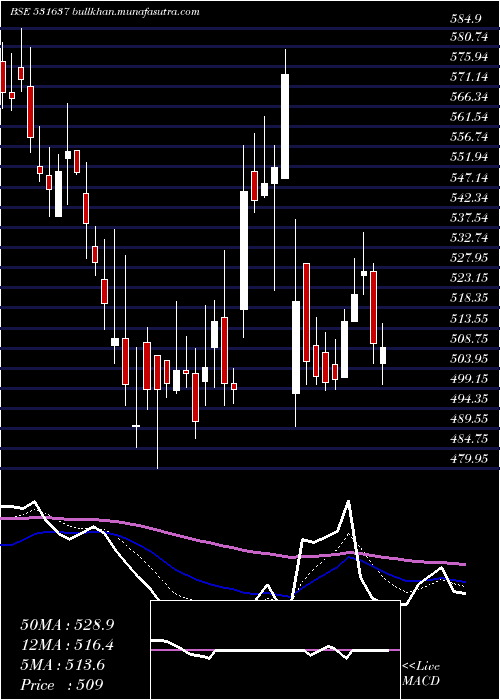The image size is (500, 700).
Task: Click the 489.55 price axis label
Action: (469, 419)
